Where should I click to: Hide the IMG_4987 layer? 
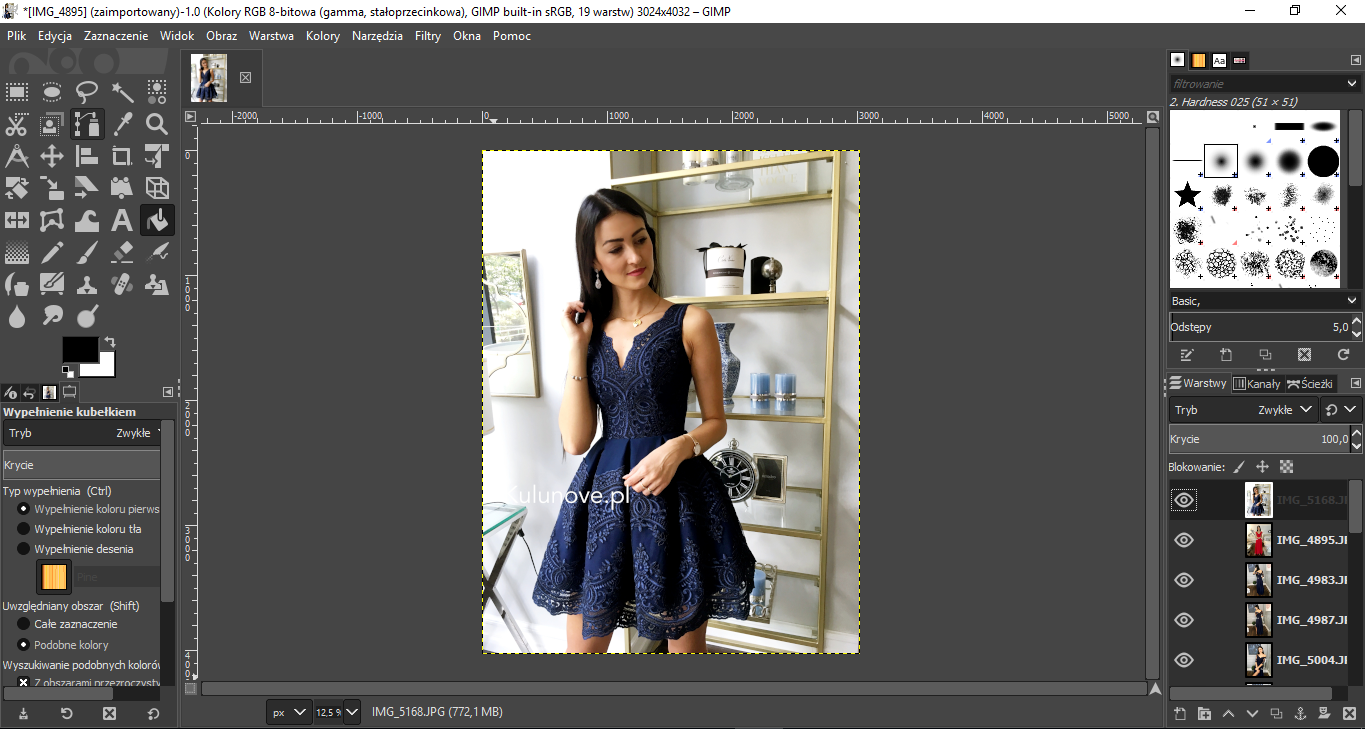1184,620
